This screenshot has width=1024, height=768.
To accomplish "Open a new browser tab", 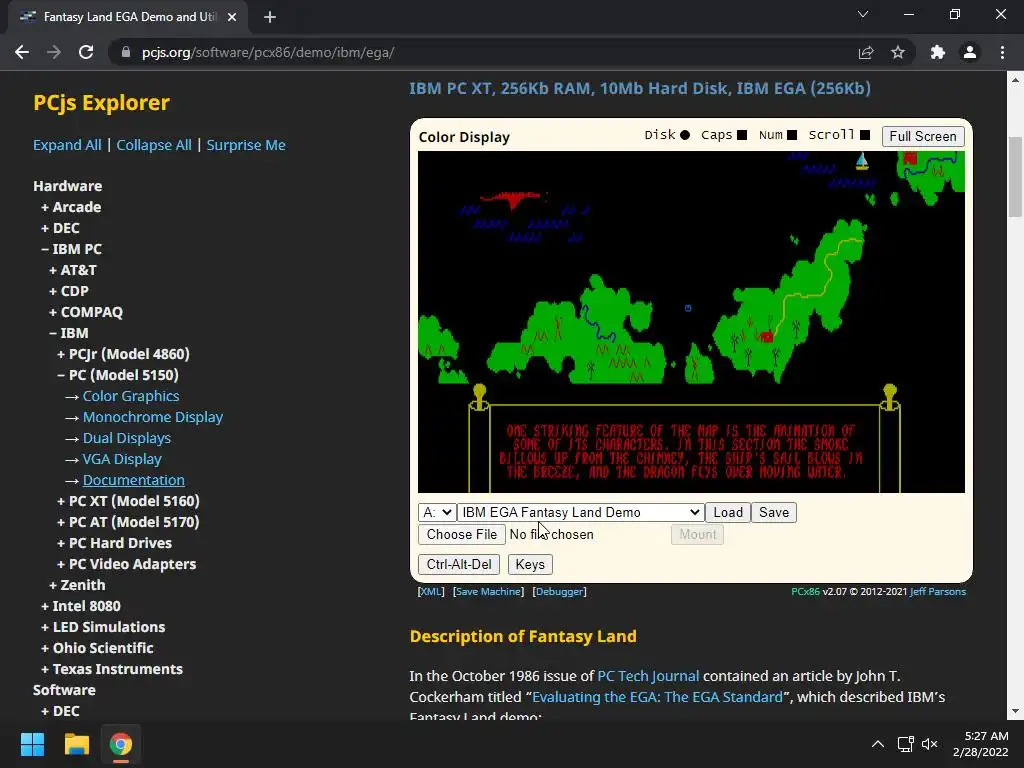I will (270, 17).
